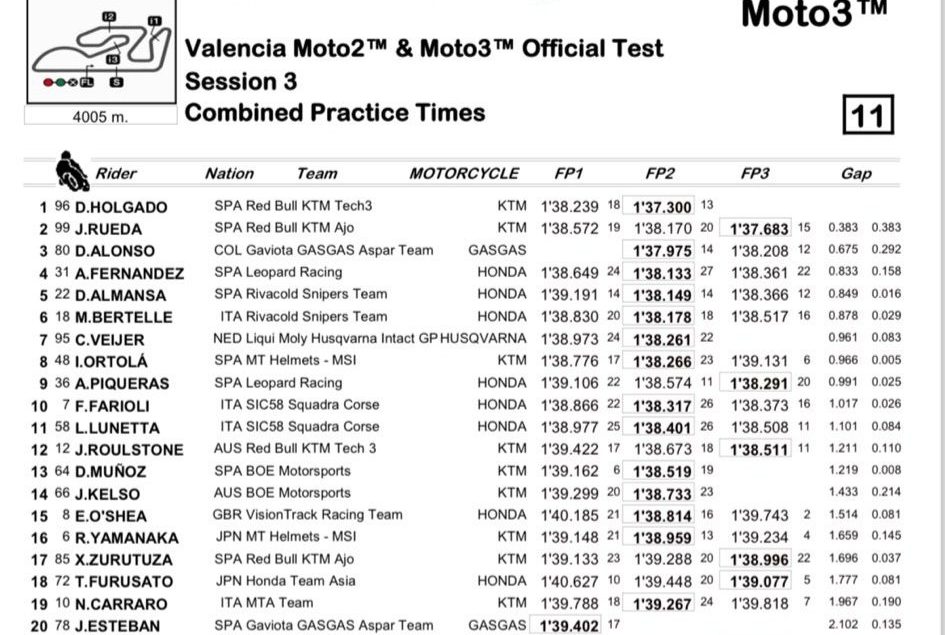Screen dimensions: 945x635
Task: Select the Rider column header
Action: 116,173
